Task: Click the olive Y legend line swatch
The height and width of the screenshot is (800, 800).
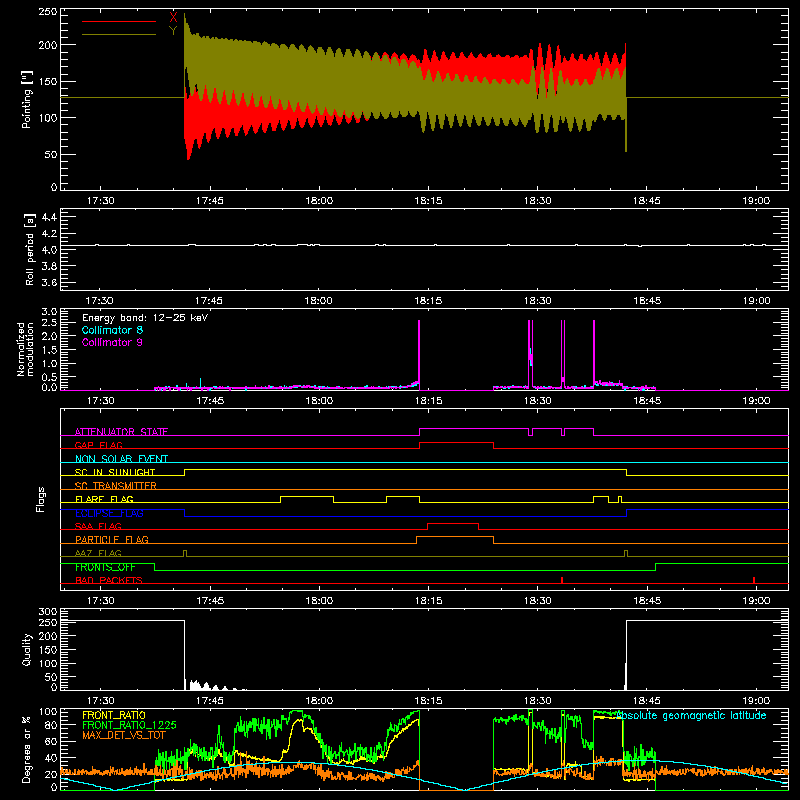Action: click(x=119, y=35)
